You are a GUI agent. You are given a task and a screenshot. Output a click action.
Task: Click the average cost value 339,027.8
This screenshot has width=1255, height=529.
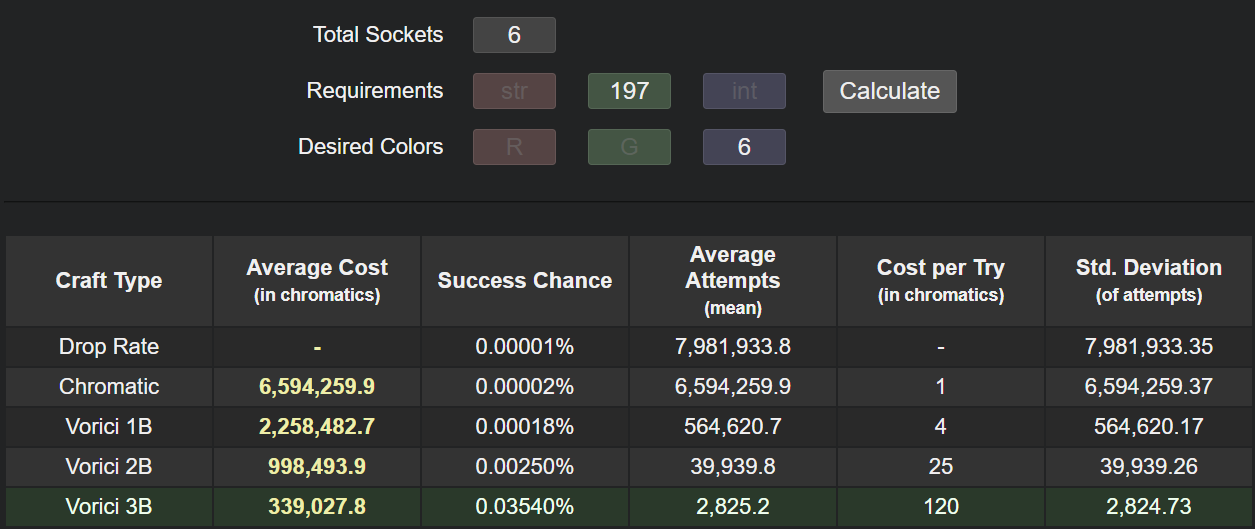[317, 507]
